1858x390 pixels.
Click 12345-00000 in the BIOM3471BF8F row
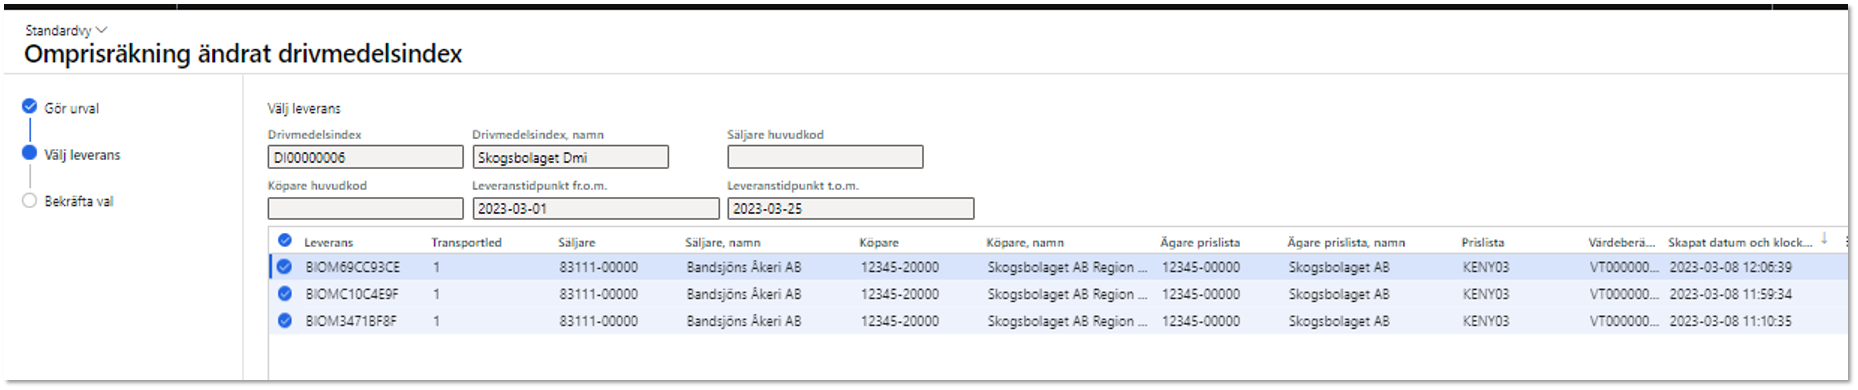[1201, 321]
